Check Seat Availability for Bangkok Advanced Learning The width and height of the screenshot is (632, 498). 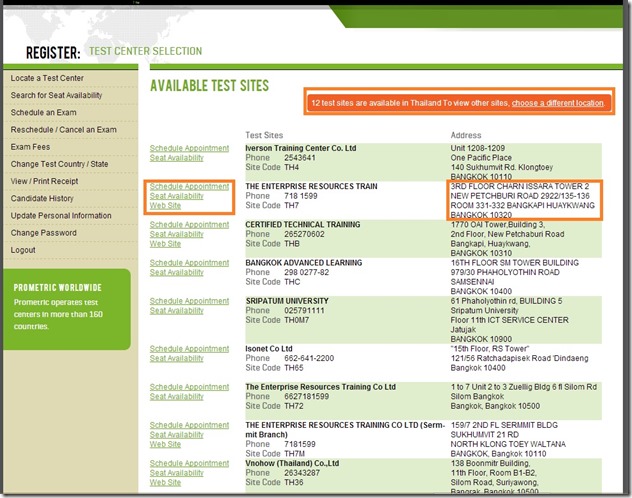[x=177, y=273]
